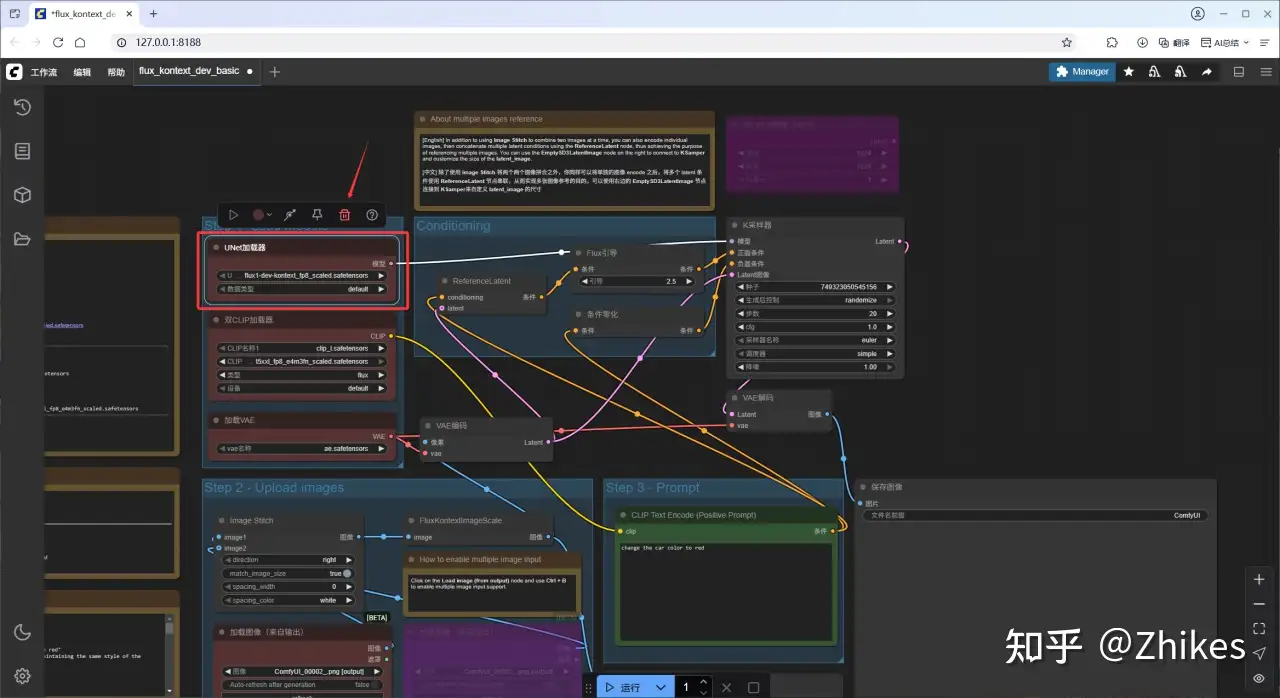Cancel current run X icon
This screenshot has height=698, width=1280.
coord(727,688)
